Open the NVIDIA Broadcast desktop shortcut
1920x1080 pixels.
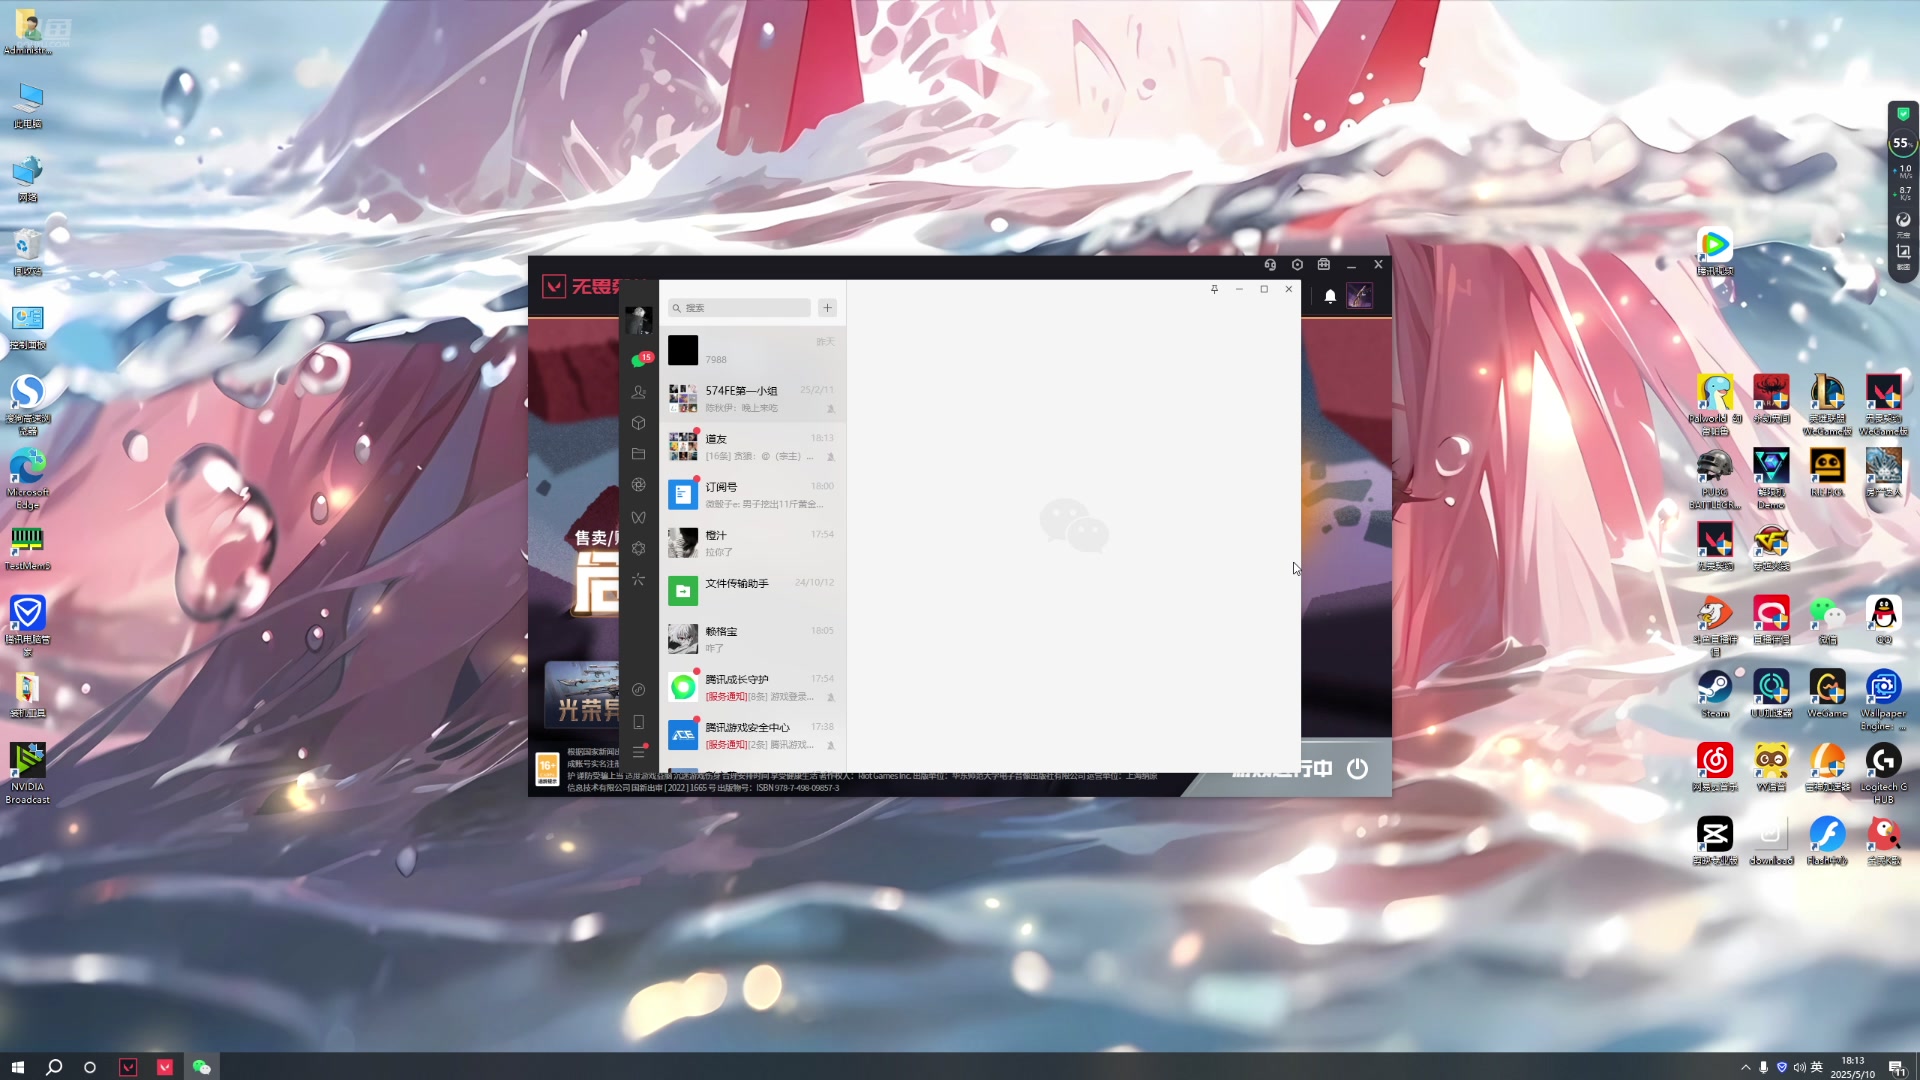coord(28,773)
